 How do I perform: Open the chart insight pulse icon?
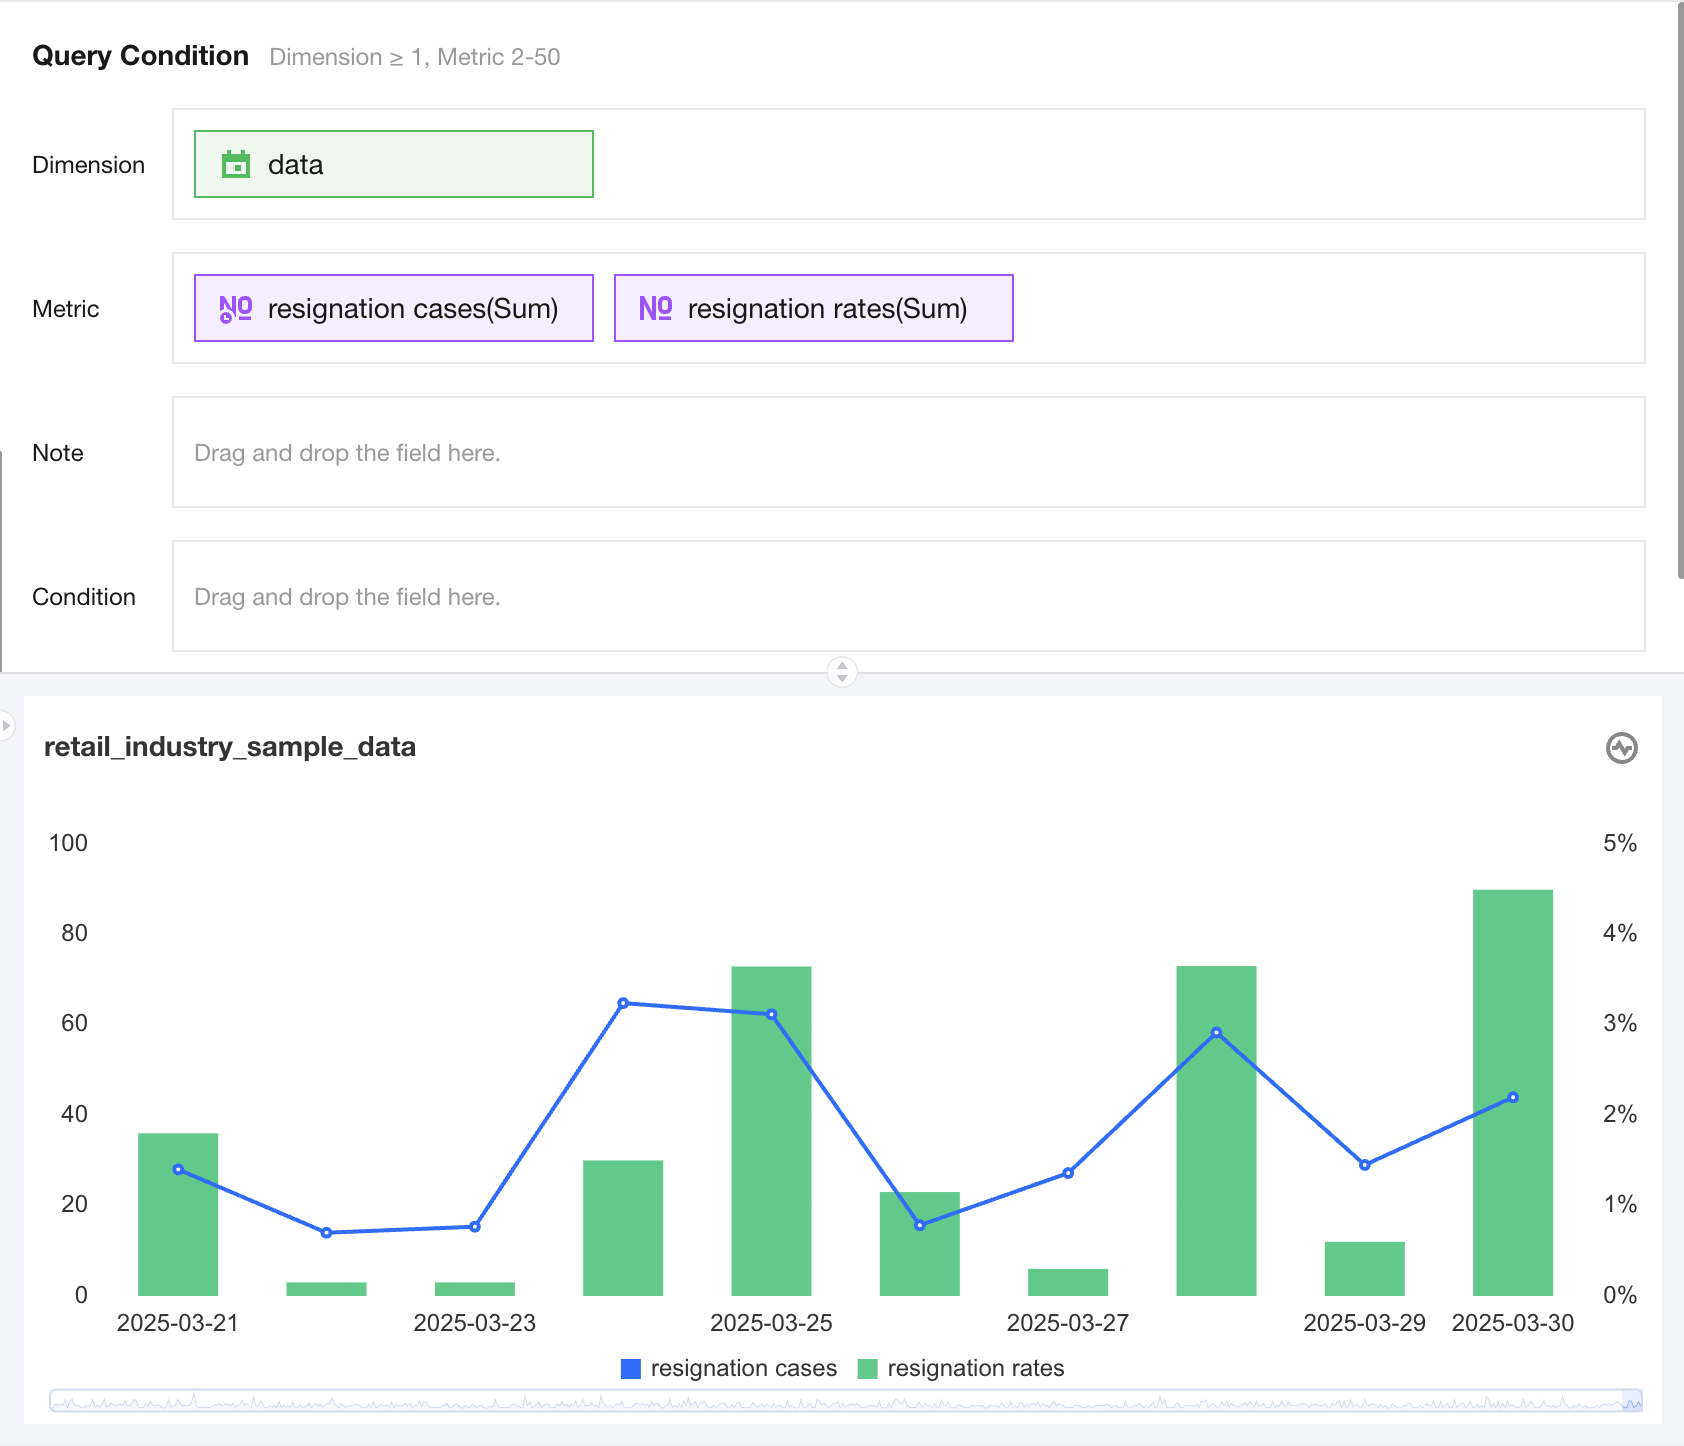pos(1621,748)
